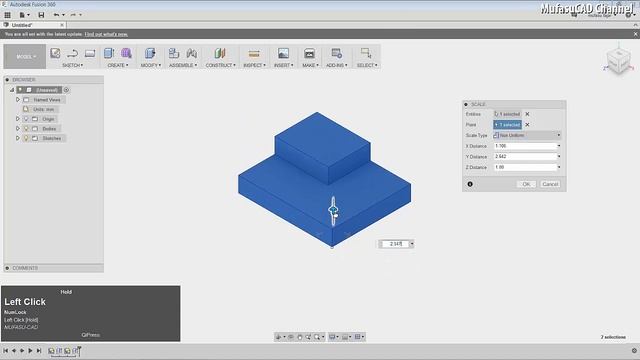The height and width of the screenshot is (360, 640).
Task: Open the Display Settings icon
Action: click(x=332, y=337)
